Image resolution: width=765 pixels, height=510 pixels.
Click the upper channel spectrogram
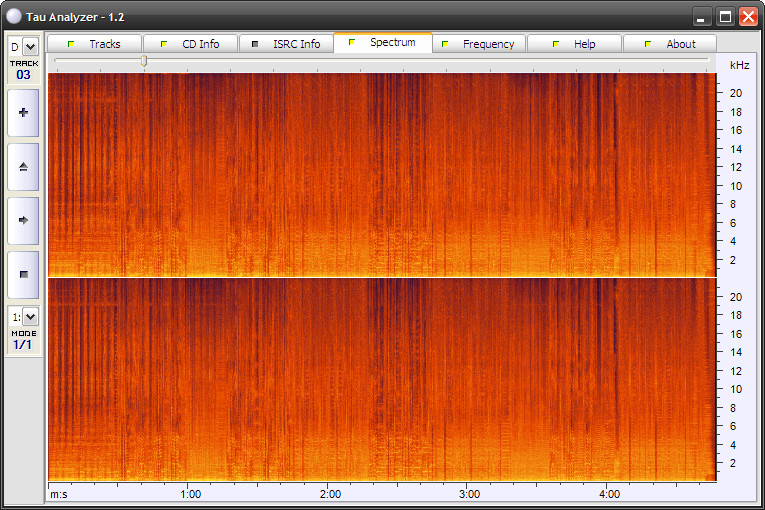[x=382, y=175]
